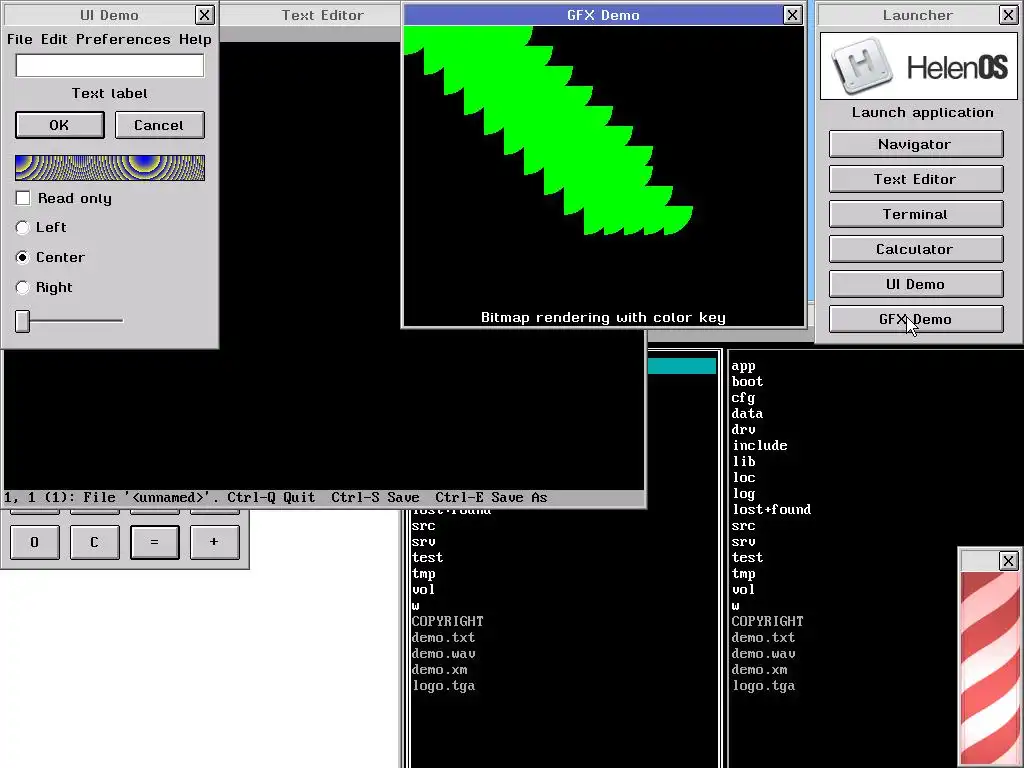
Task: Click the 0 key on the calculator
Action: [35, 542]
